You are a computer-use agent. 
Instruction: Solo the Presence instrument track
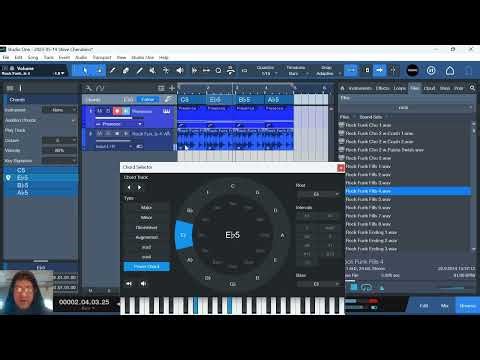(x=108, y=111)
